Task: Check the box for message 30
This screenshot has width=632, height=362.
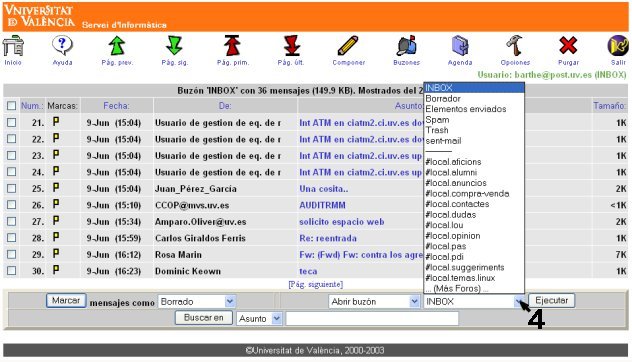Action: click(x=12, y=271)
